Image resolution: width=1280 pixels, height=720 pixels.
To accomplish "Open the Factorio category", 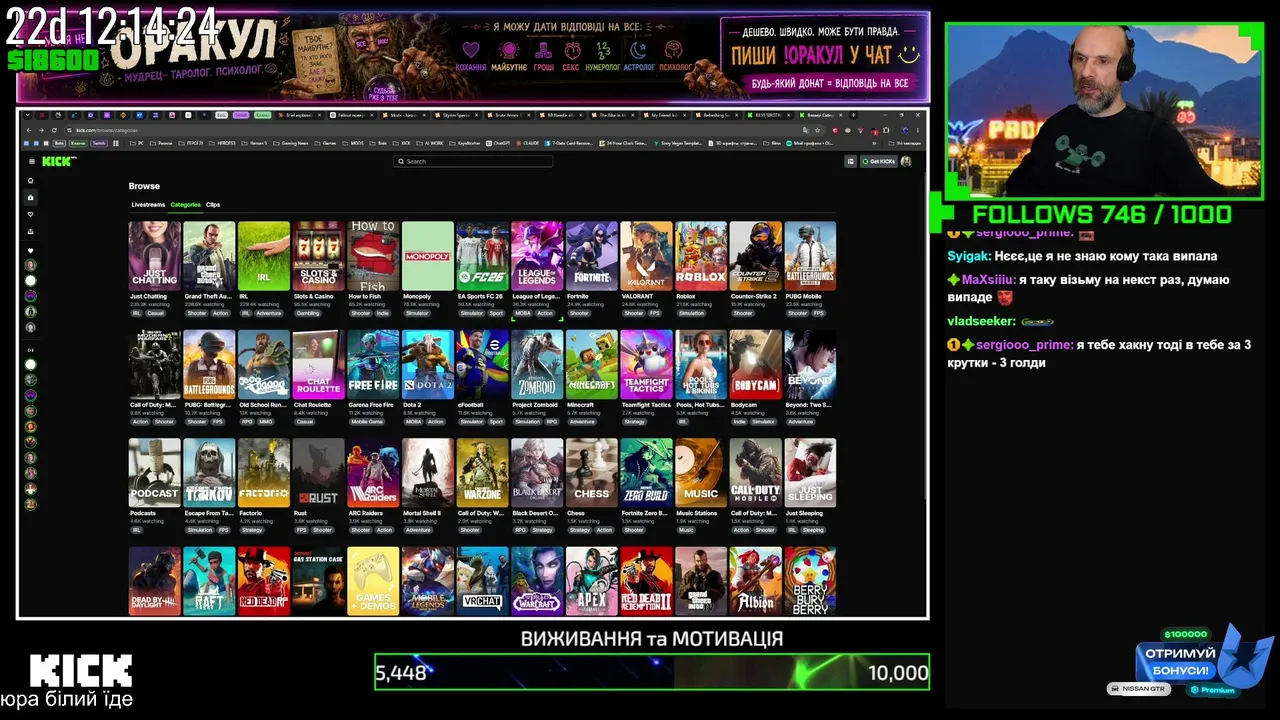I will click(x=264, y=473).
